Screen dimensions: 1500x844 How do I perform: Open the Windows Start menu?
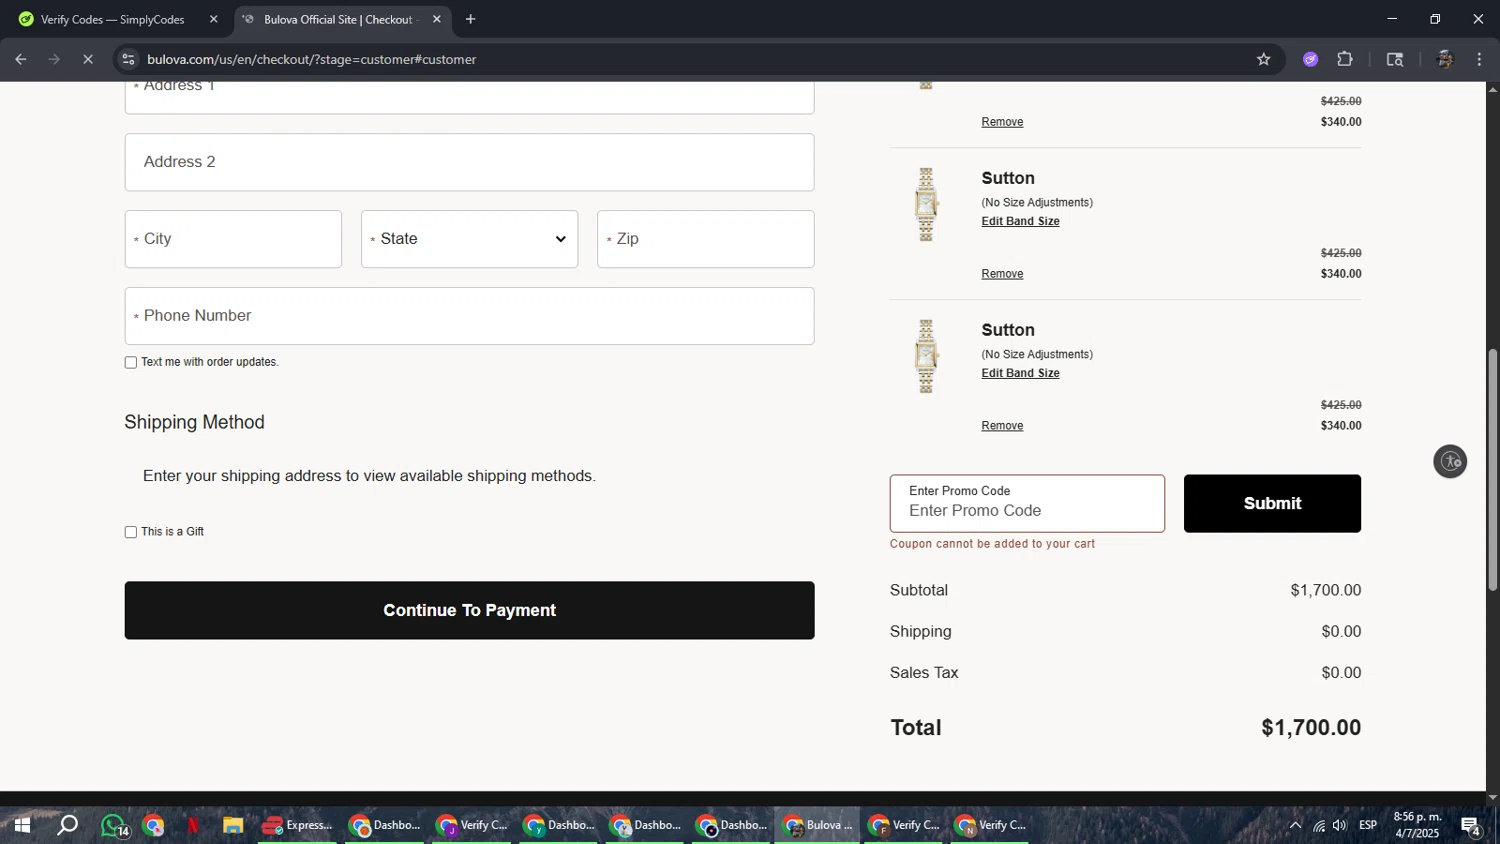(21, 825)
